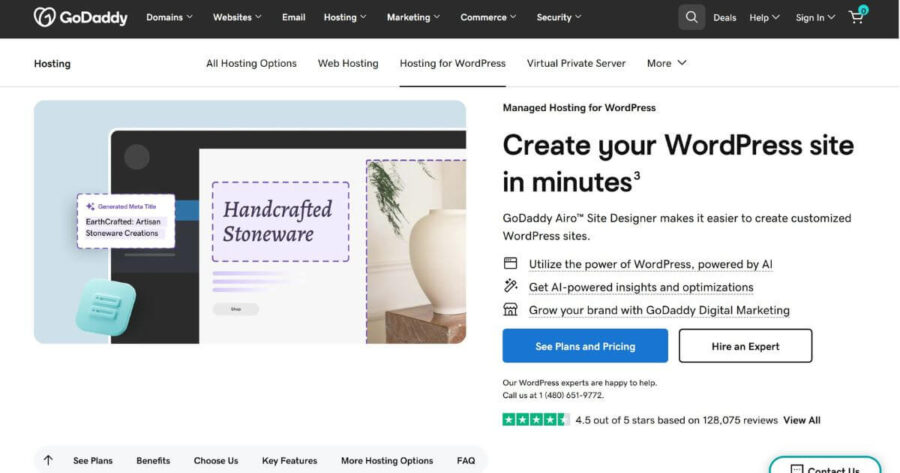Open the Help dropdown
Screen dimensions: 900x473
point(764,18)
